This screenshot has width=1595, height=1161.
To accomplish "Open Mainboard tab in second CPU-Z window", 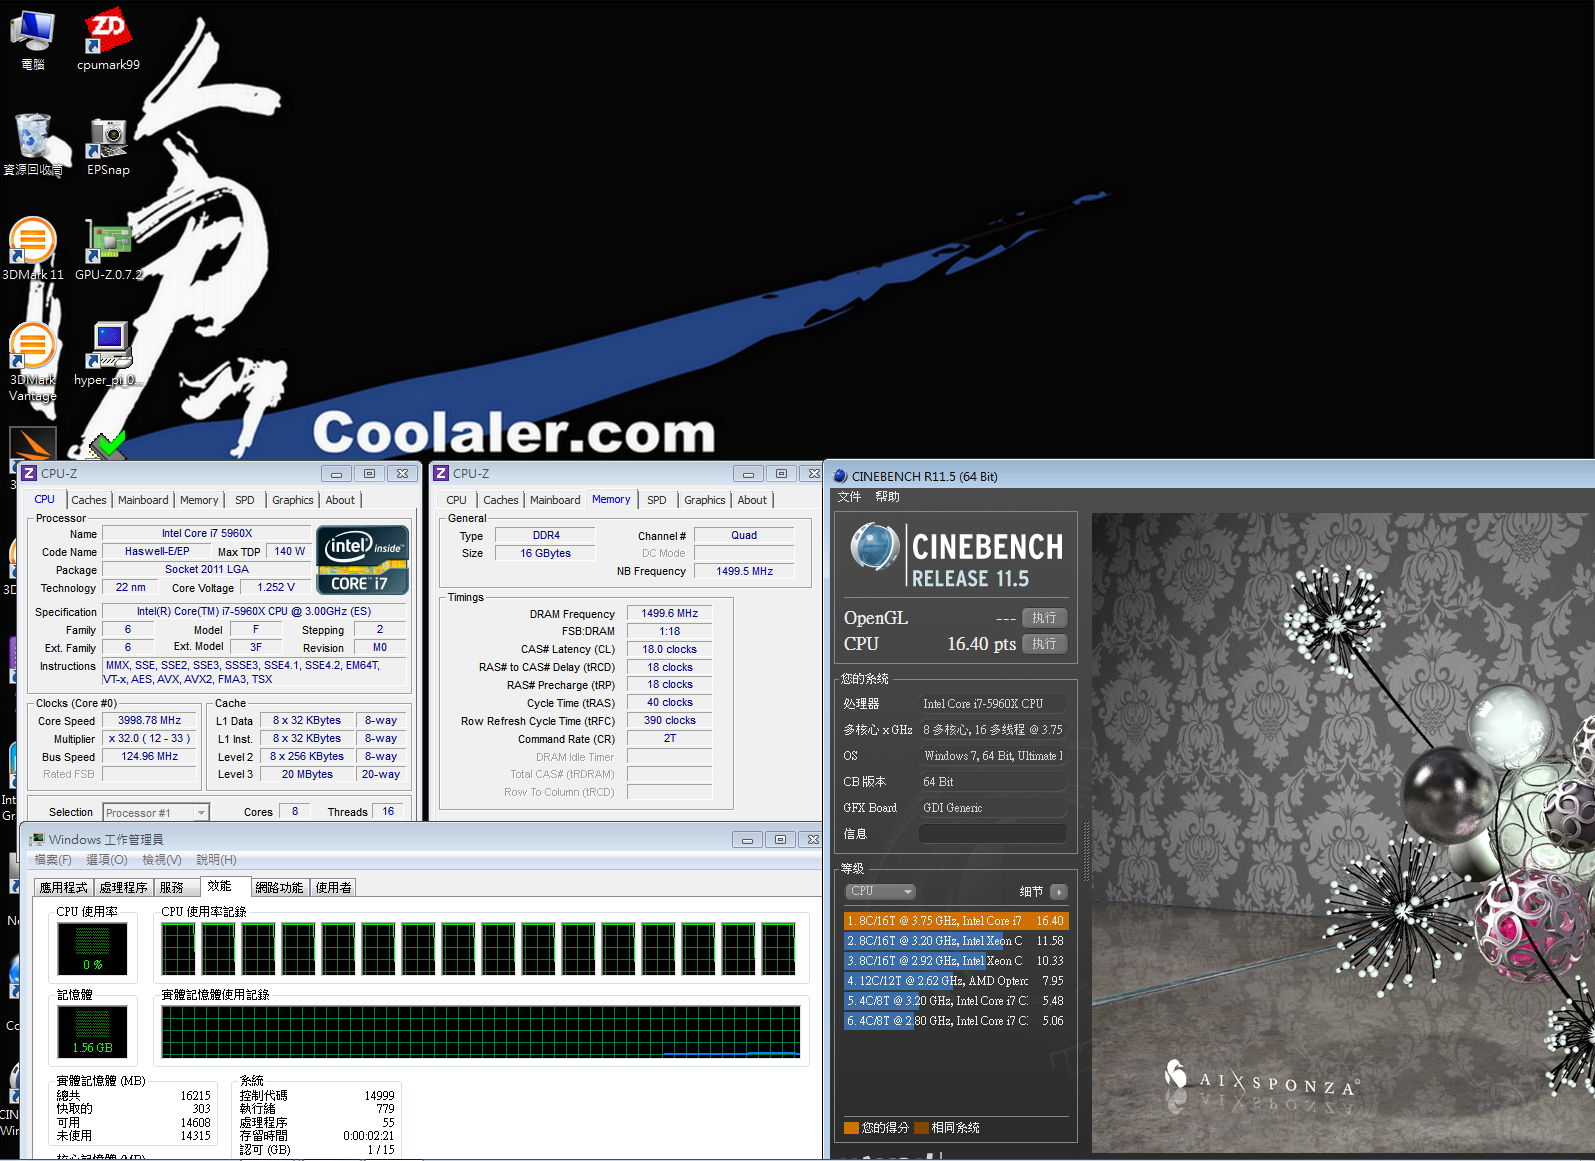I will [555, 500].
